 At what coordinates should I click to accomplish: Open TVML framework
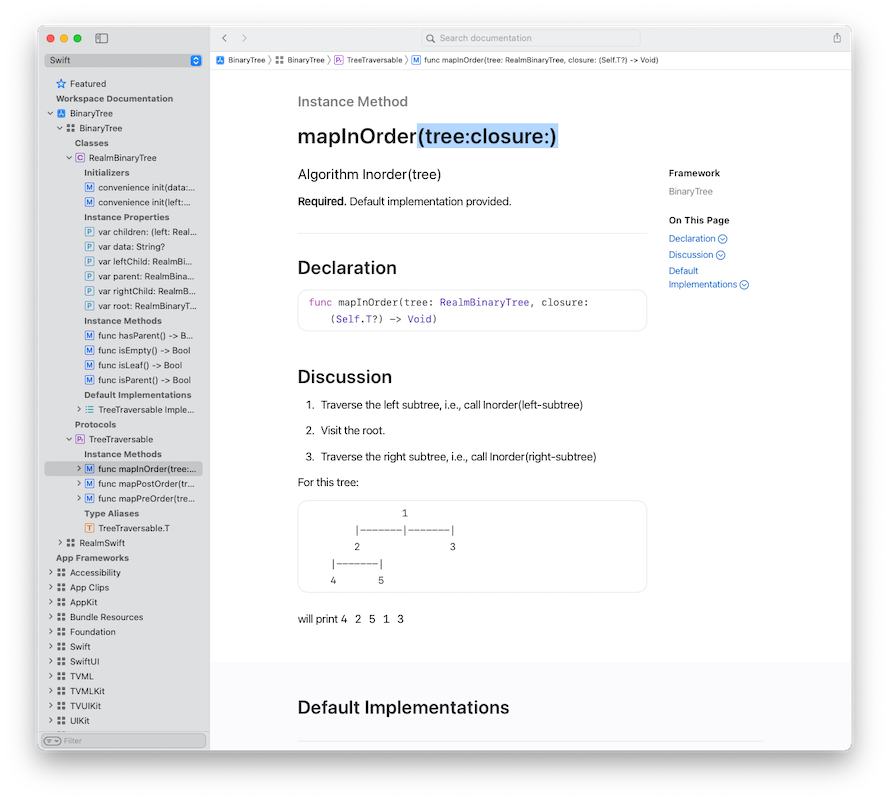pyautogui.click(x=82, y=676)
